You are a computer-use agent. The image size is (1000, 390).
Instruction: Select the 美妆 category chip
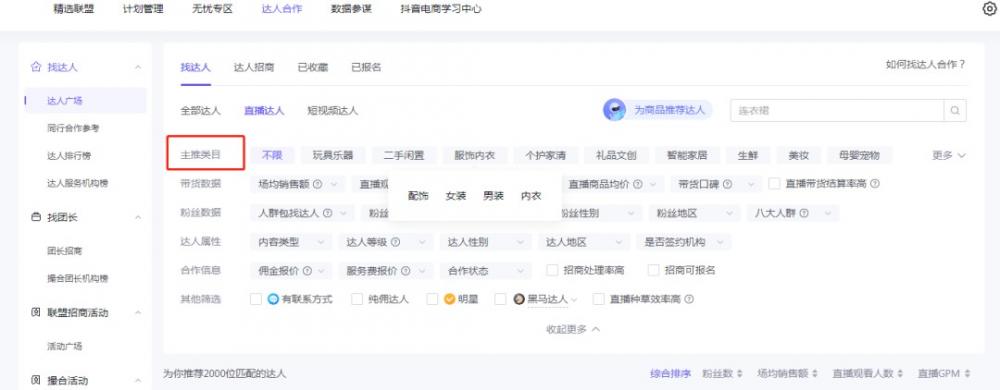pyautogui.click(x=798, y=155)
